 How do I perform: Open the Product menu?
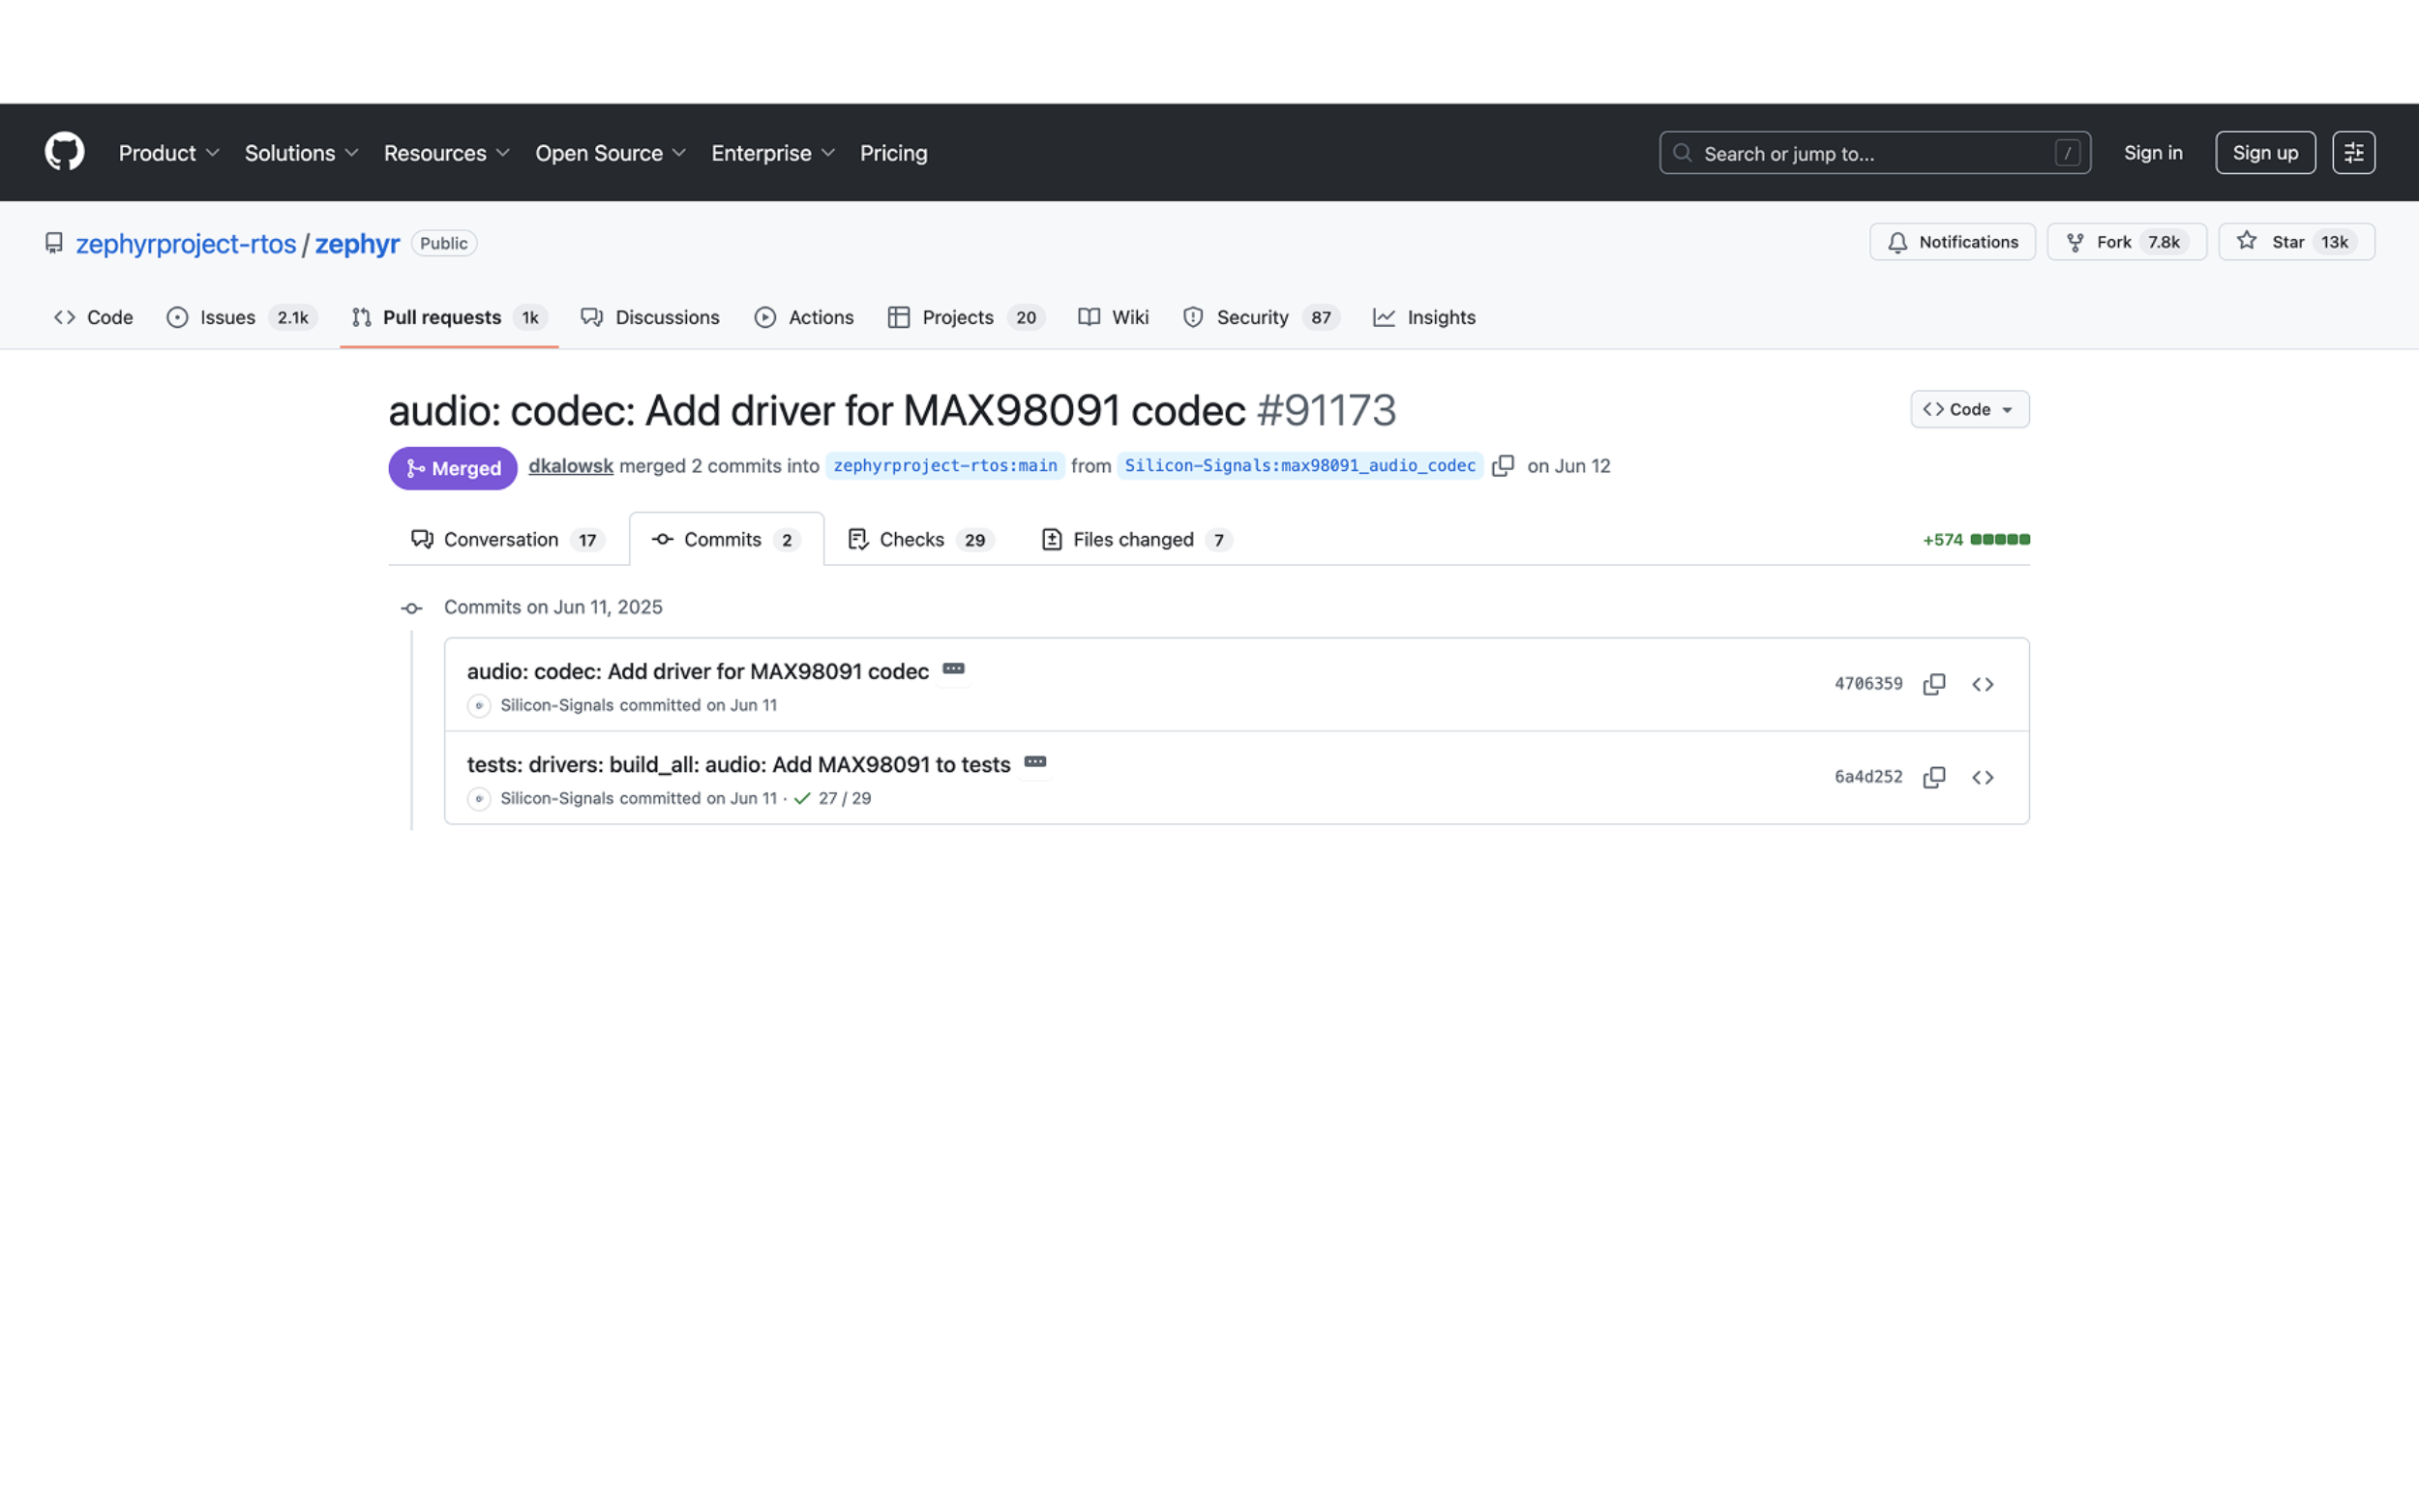(x=169, y=153)
